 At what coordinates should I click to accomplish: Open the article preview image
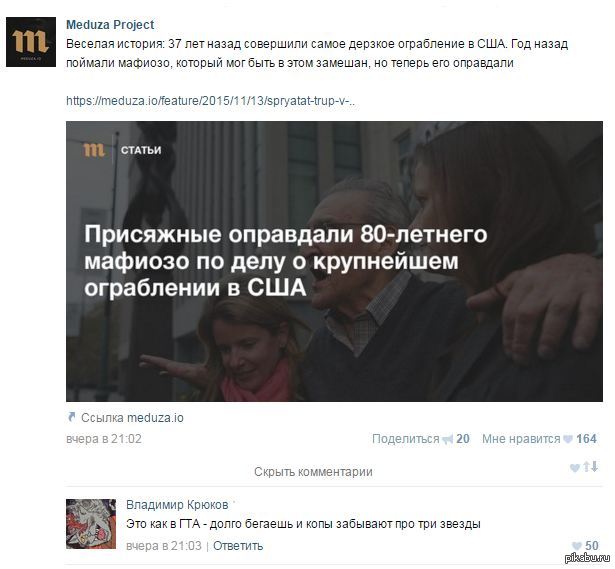[x=334, y=262]
